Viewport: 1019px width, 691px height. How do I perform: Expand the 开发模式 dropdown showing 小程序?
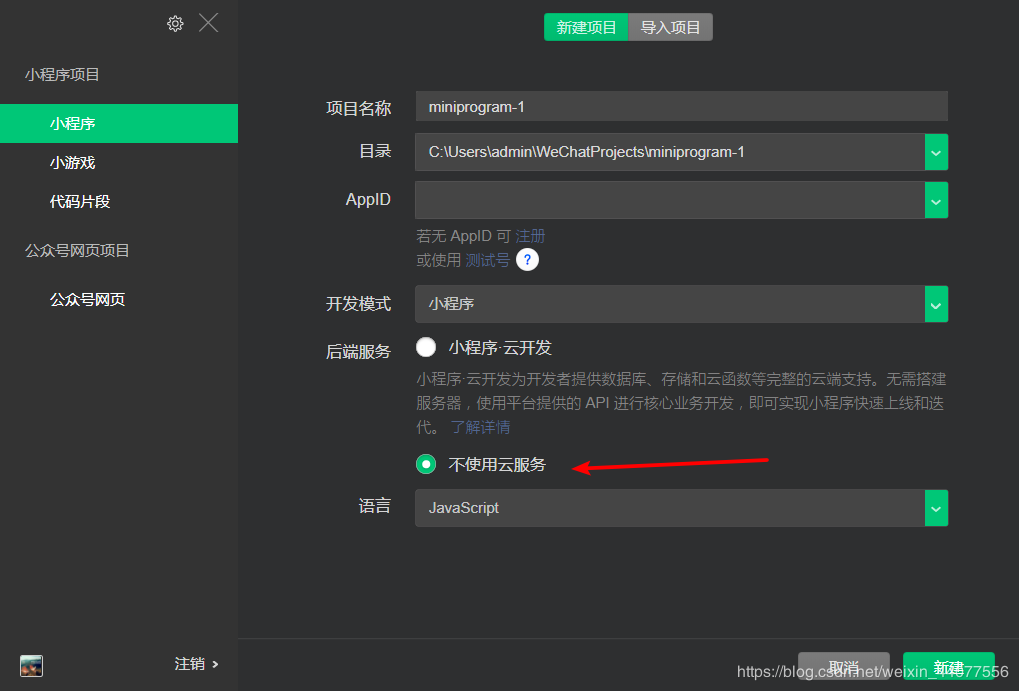935,304
